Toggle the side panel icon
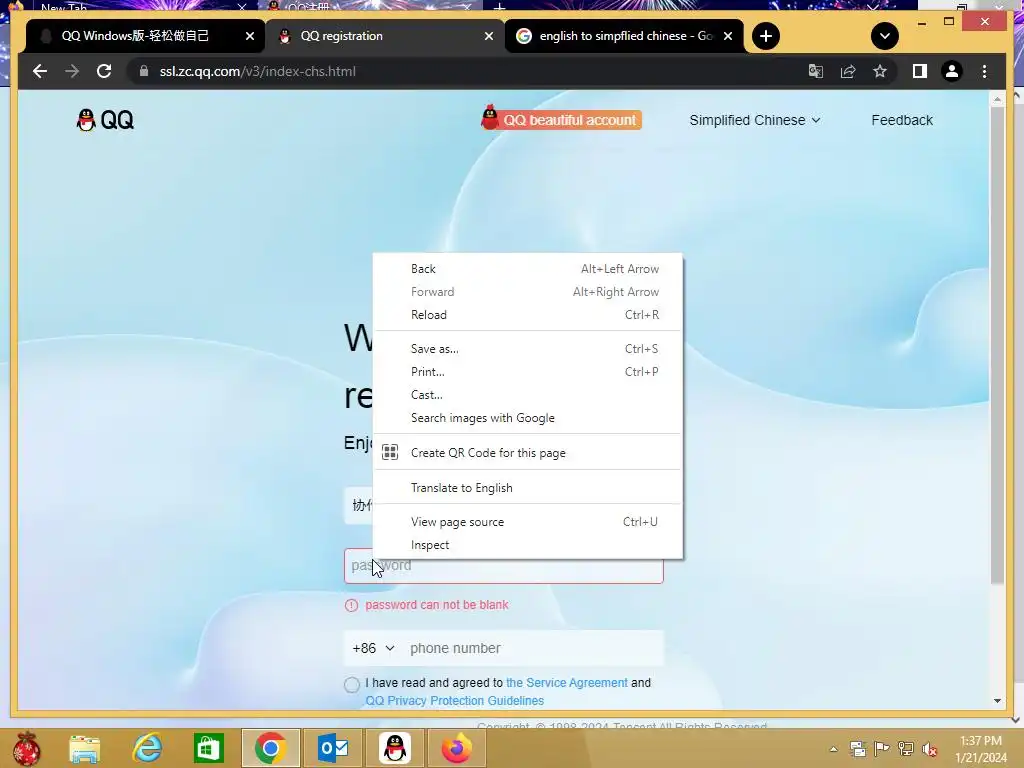The image size is (1024, 768). [x=920, y=71]
